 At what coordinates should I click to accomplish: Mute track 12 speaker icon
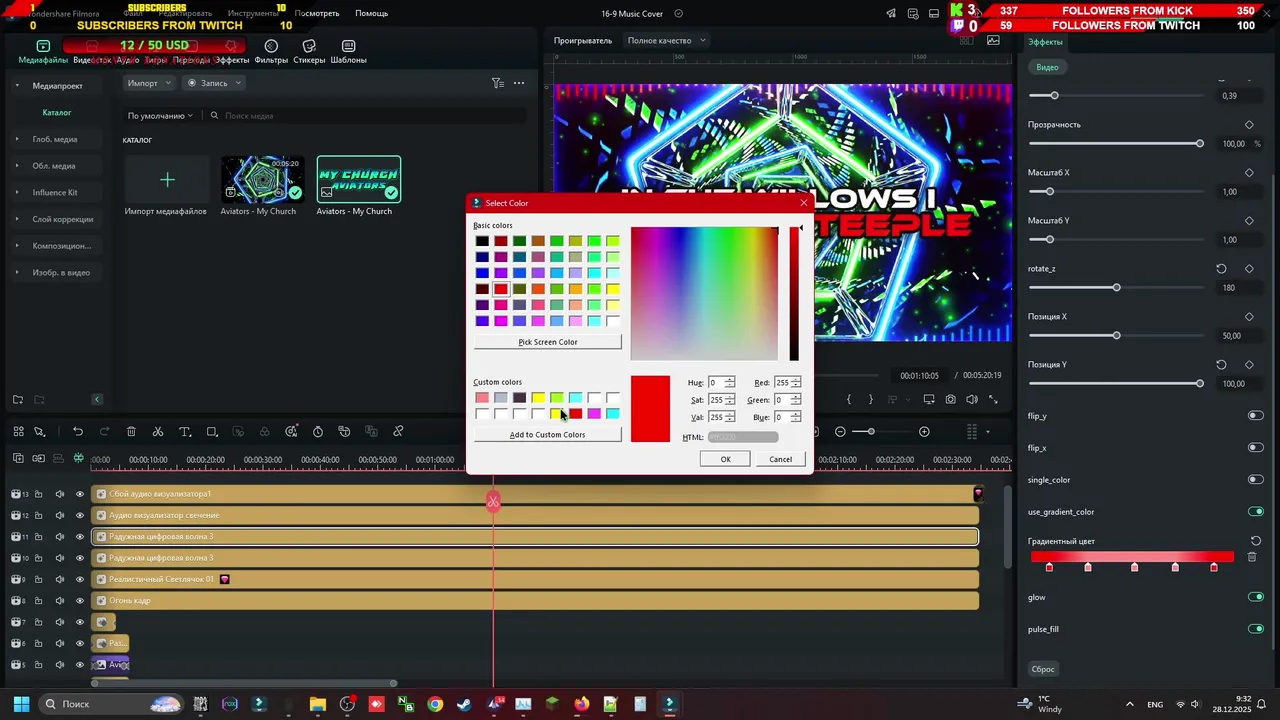point(59,515)
